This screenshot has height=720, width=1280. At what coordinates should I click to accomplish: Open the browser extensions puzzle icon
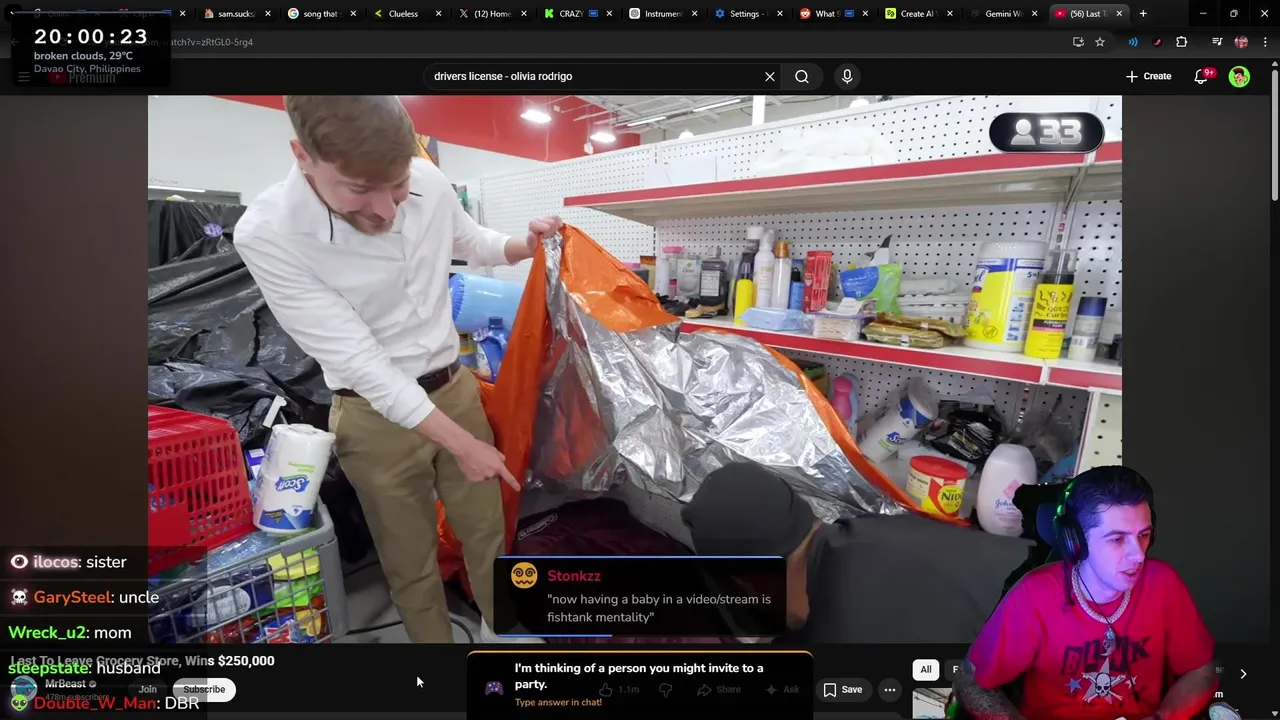(1181, 42)
